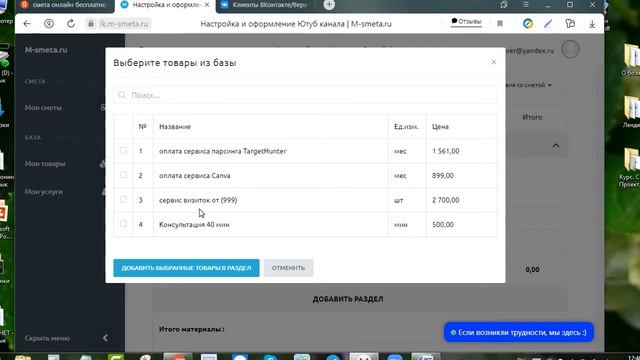Click the Цена column header
The height and width of the screenshot is (360, 640).
click(x=440, y=127)
